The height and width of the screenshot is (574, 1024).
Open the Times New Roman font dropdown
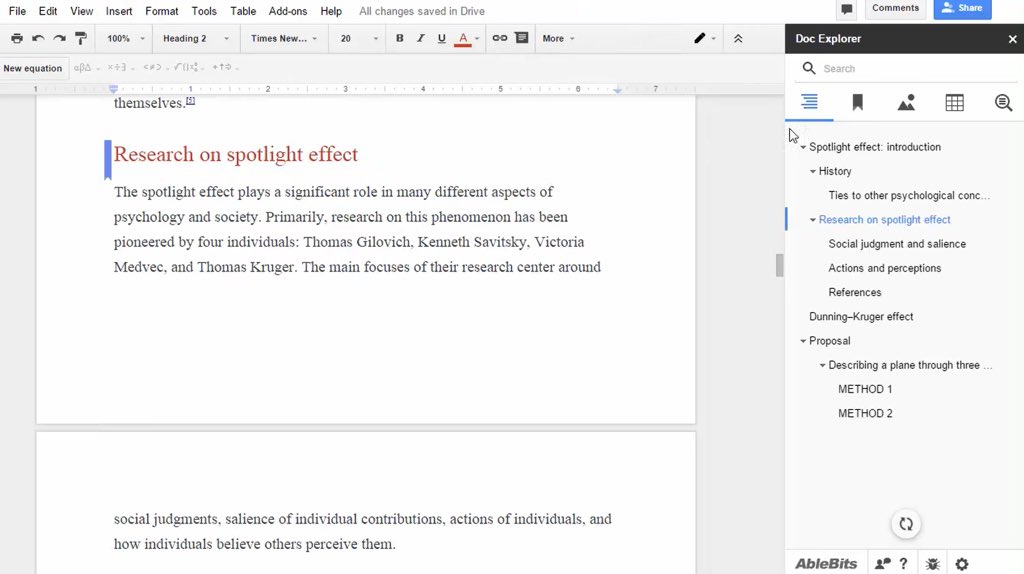284,39
